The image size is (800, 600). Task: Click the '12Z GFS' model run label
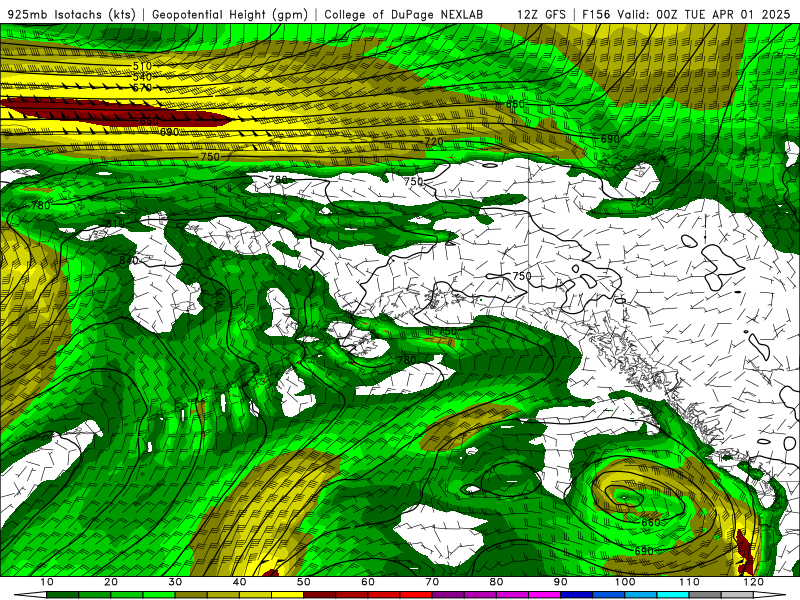[x=541, y=14]
